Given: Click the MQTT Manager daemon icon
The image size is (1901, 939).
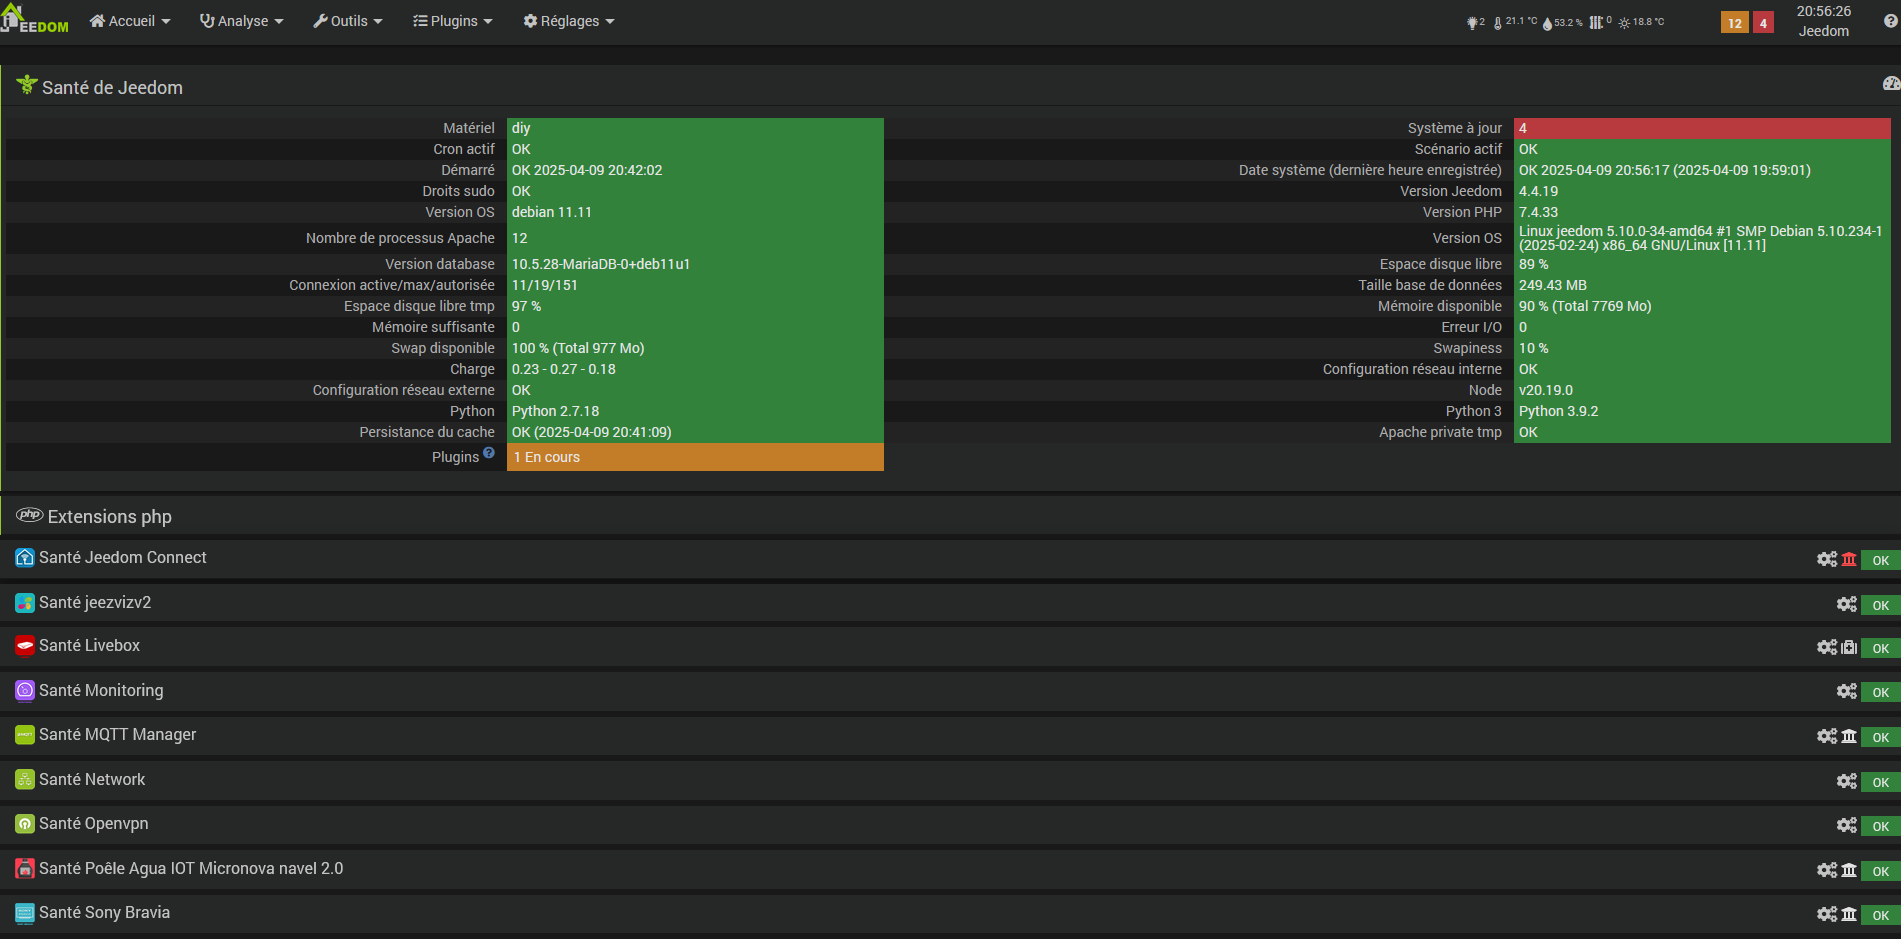Looking at the screenshot, I should [1849, 736].
